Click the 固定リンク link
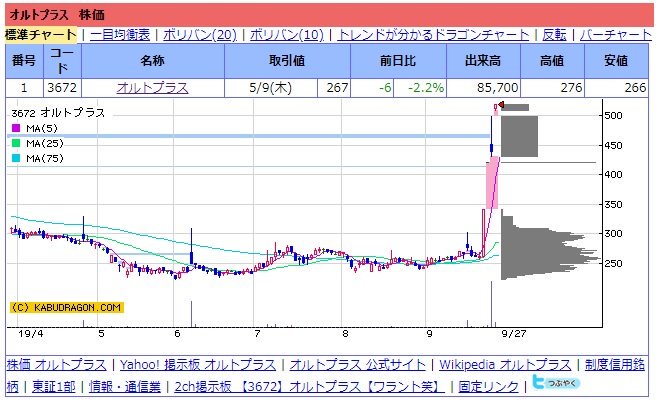 point(488,386)
